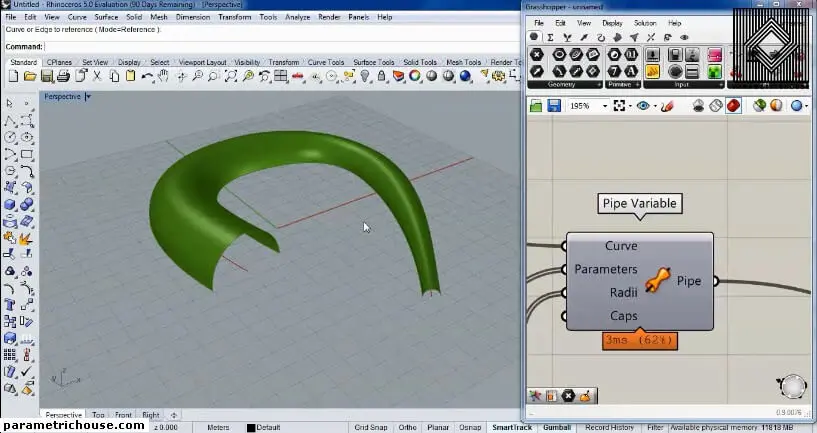Open the Grasshopper open file icon

(x=537, y=106)
